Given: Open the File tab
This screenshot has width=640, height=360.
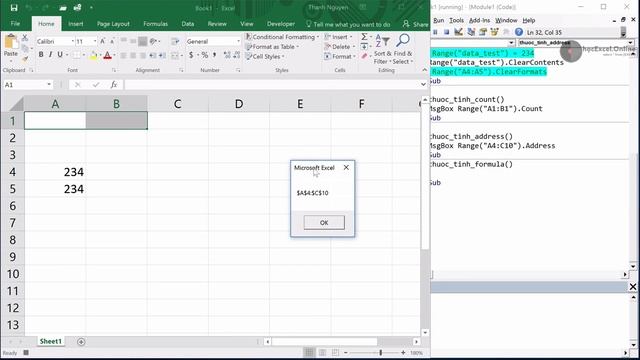Looking at the screenshot, I should [x=16, y=24].
